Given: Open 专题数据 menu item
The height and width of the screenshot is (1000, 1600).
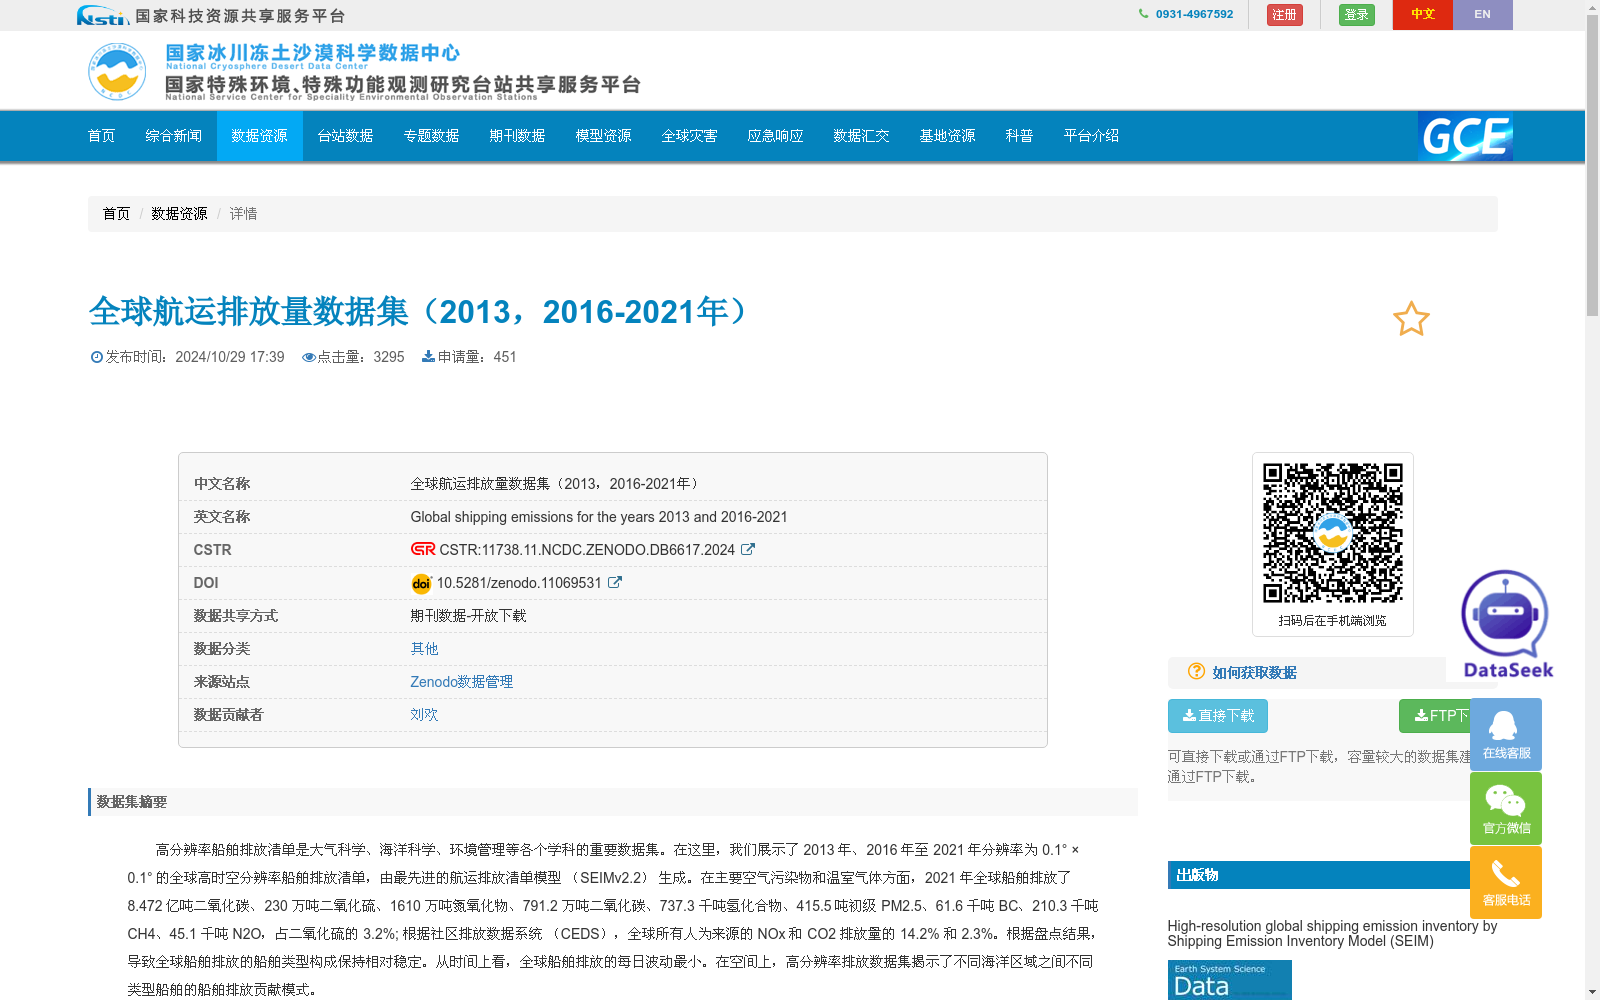Looking at the screenshot, I should click(432, 136).
